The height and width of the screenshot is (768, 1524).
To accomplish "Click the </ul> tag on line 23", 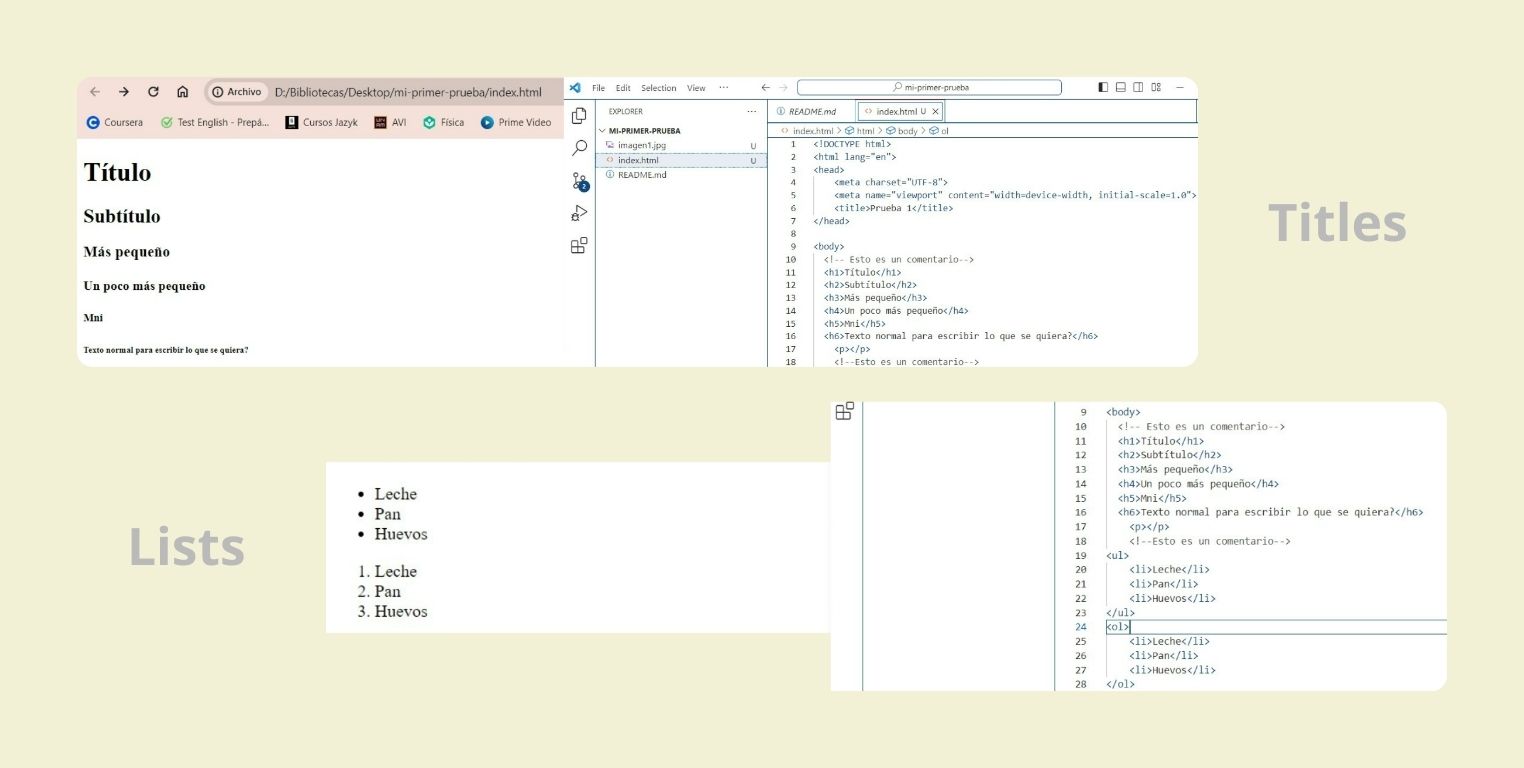I will click(1120, 613).
